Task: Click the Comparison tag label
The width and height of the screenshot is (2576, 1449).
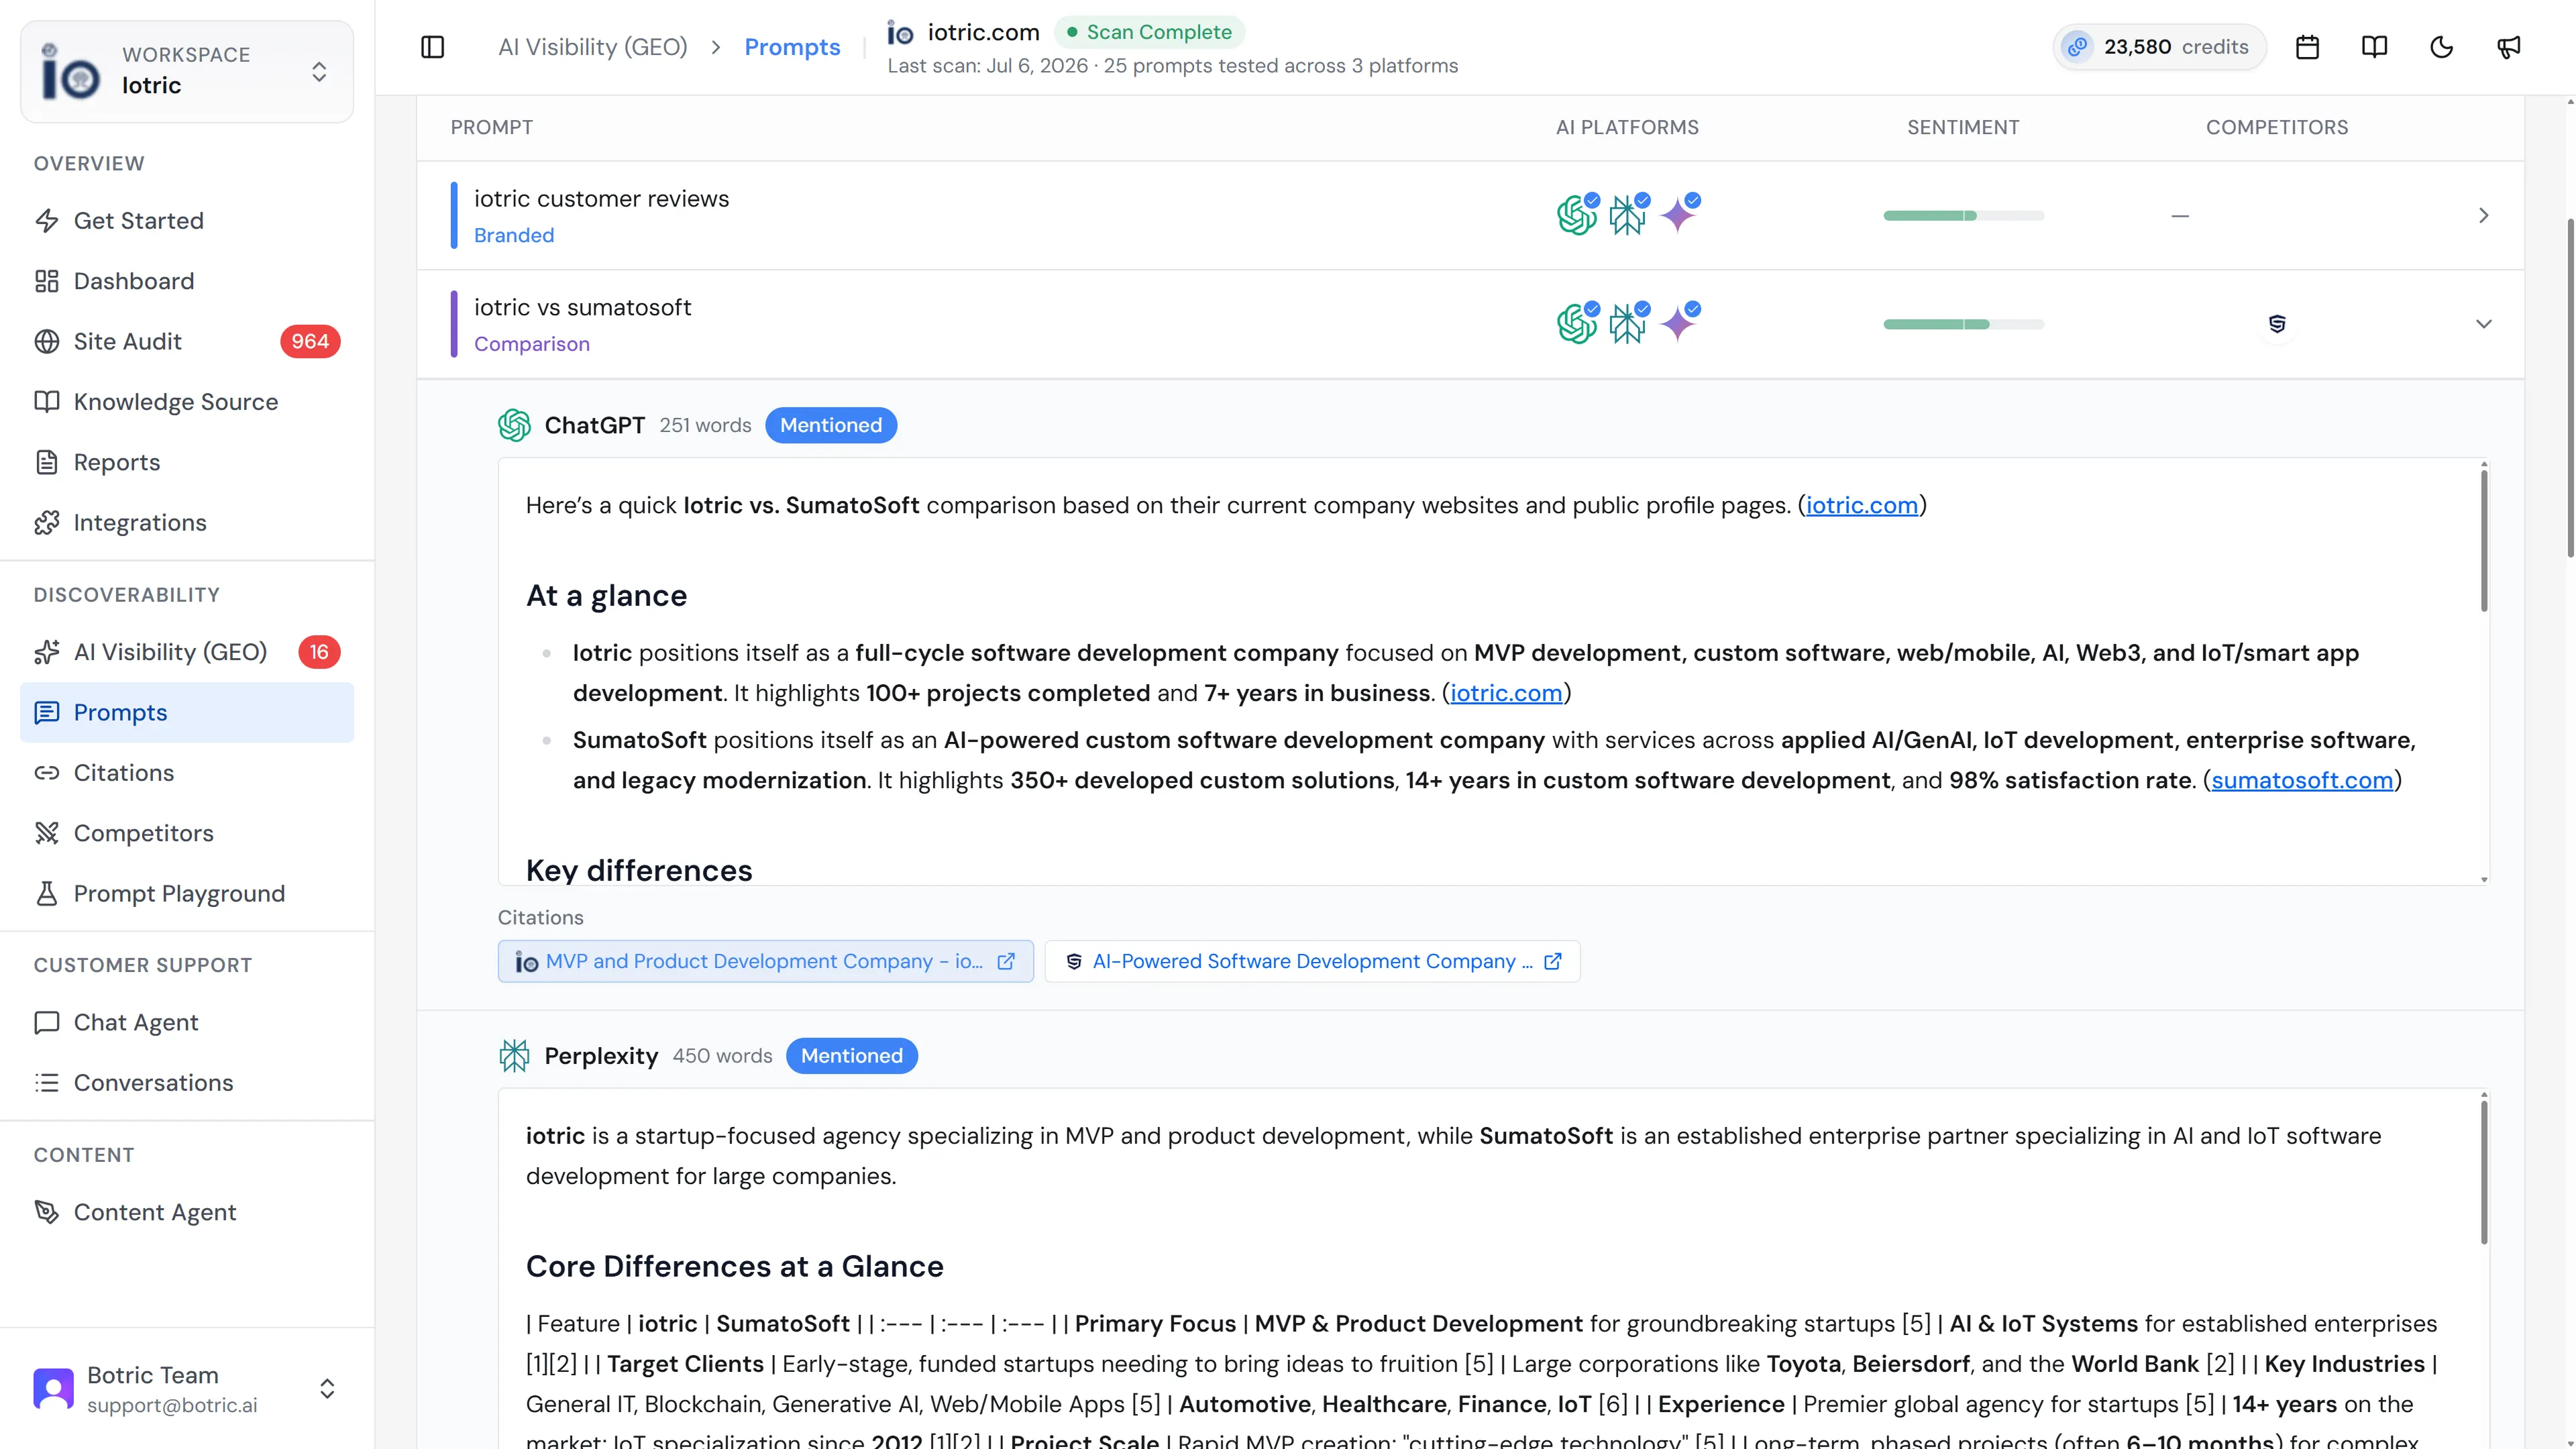Action: 532,344
